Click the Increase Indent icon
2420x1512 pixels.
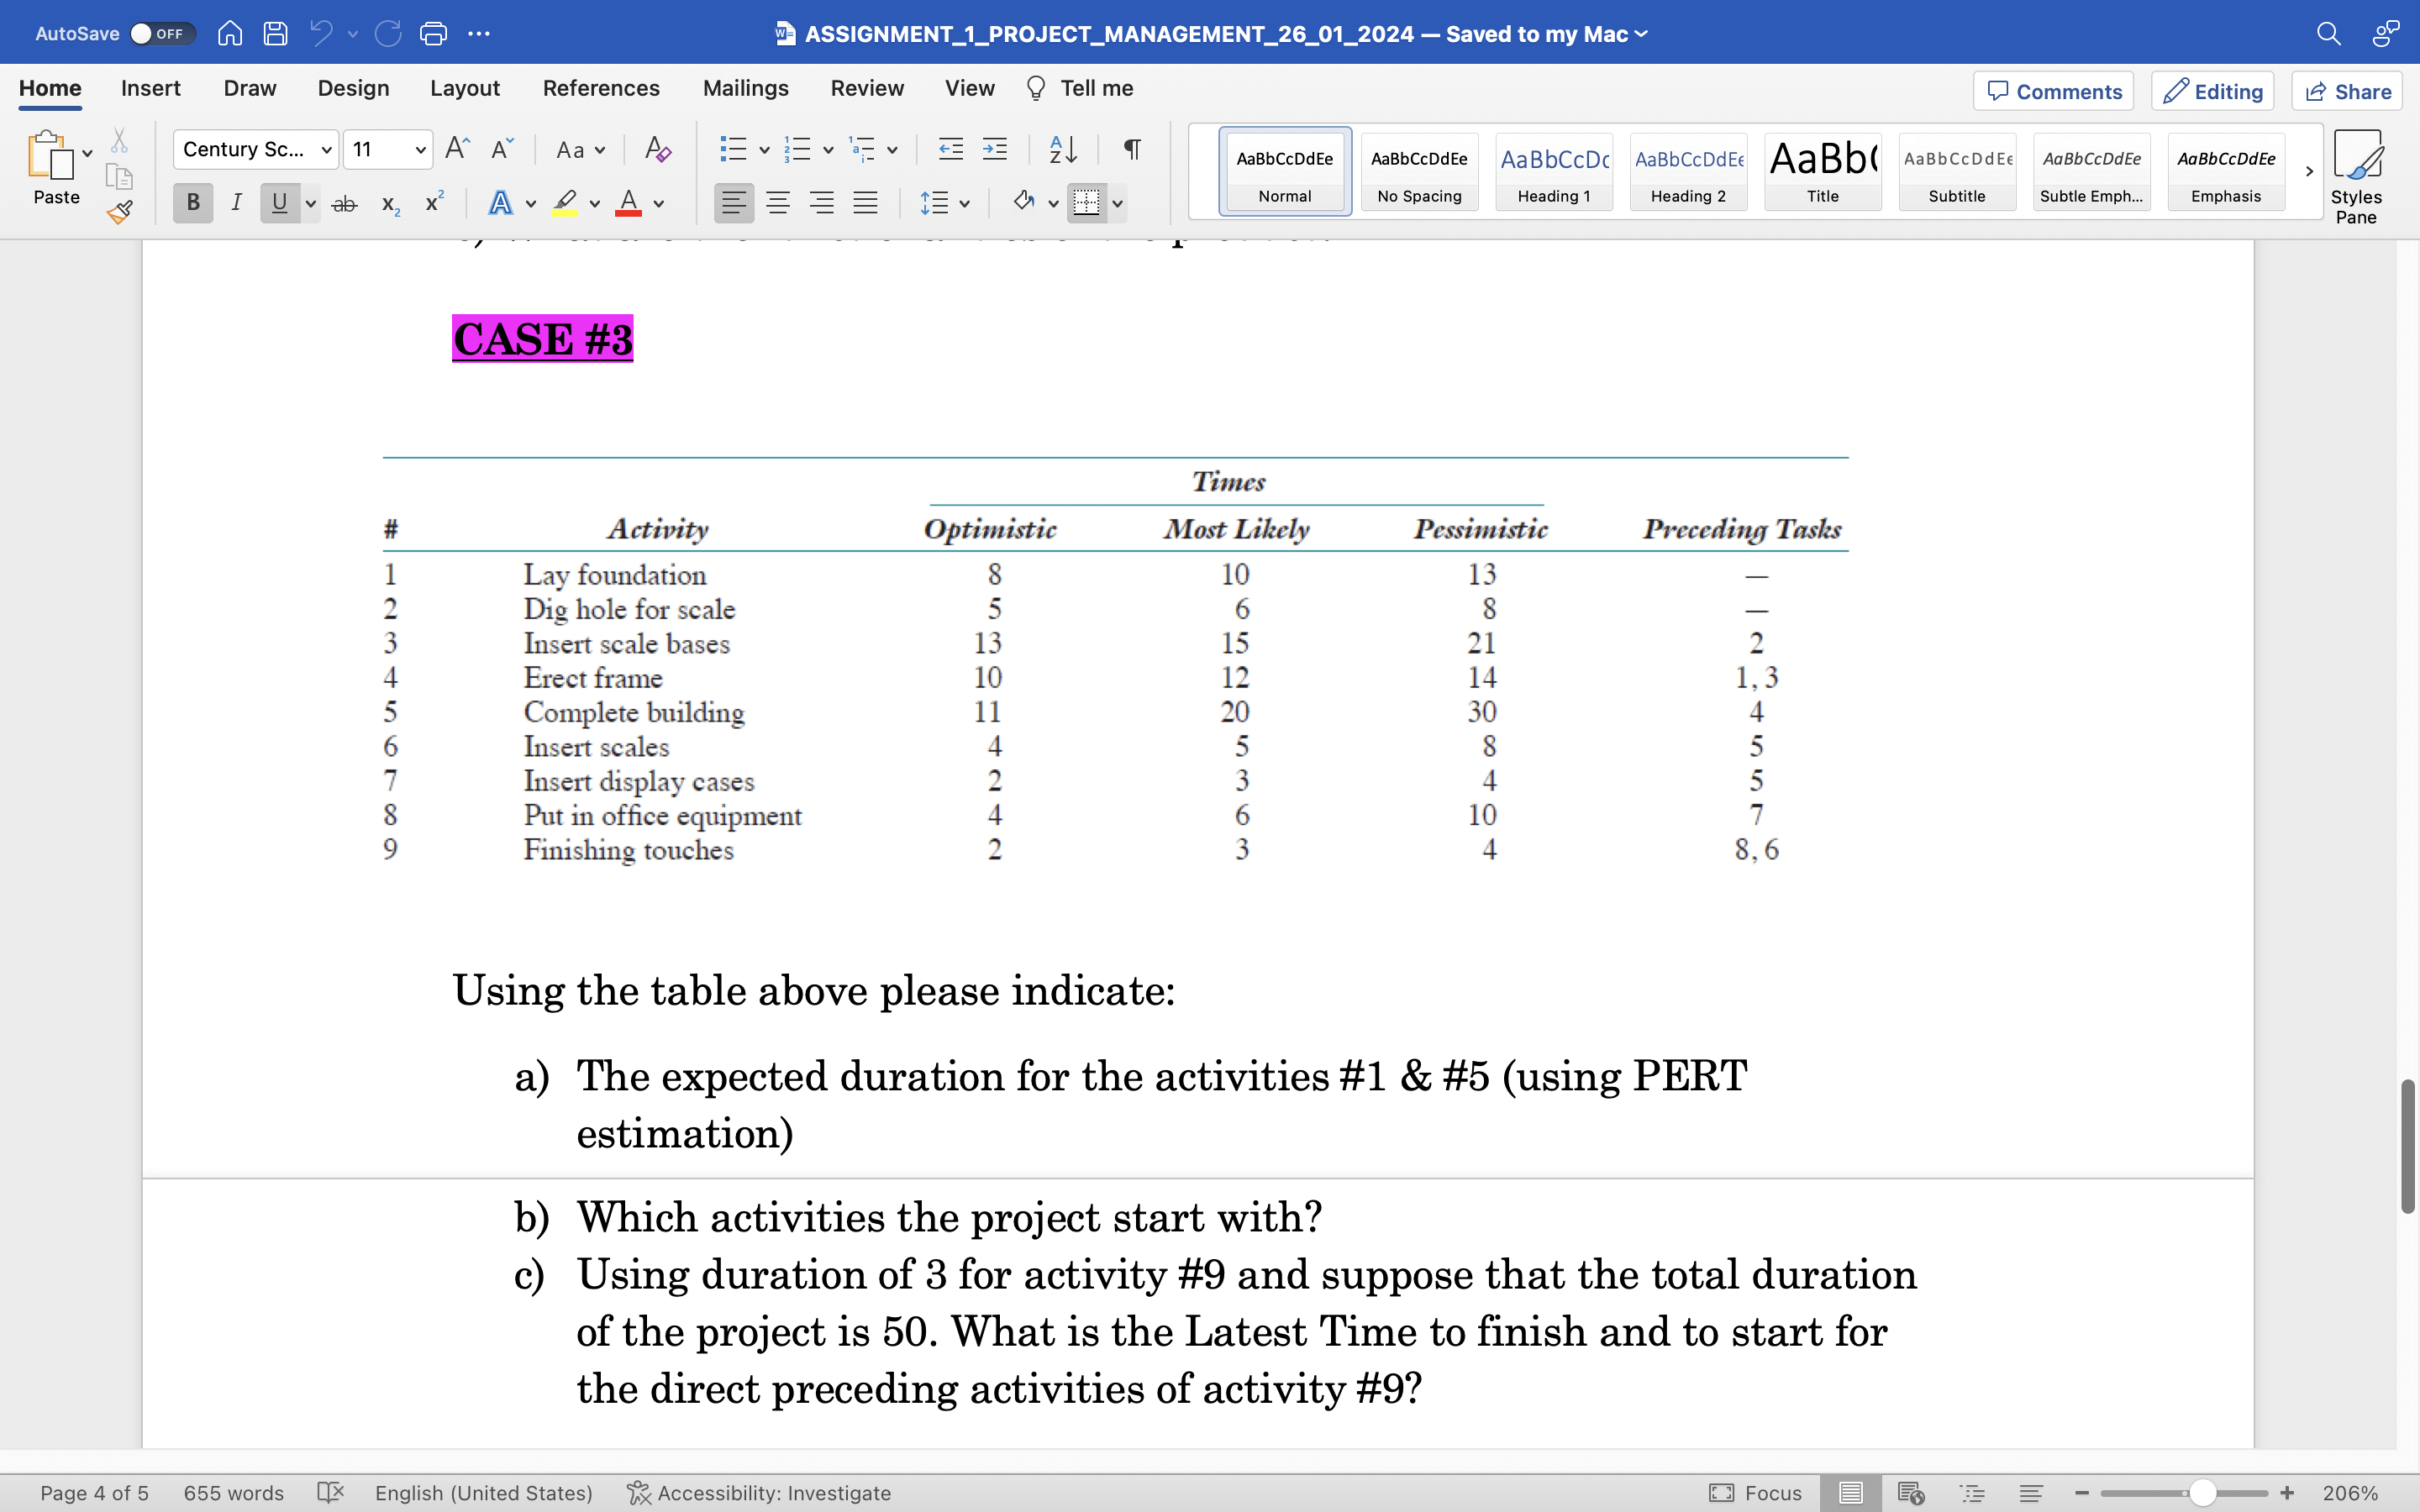point(994,148)
